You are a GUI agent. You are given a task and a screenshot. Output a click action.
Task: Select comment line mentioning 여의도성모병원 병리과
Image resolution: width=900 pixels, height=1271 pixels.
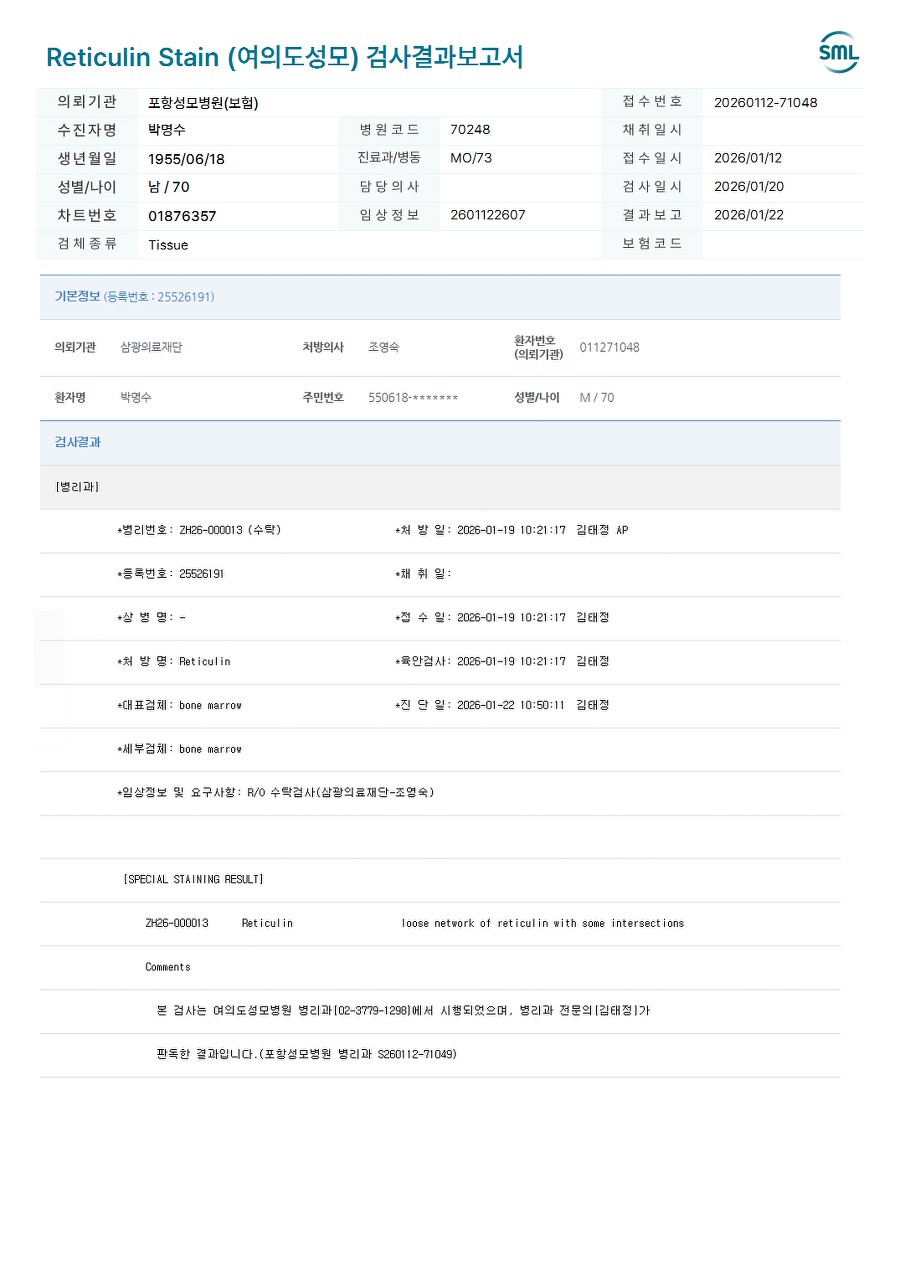coord(403,1011)
